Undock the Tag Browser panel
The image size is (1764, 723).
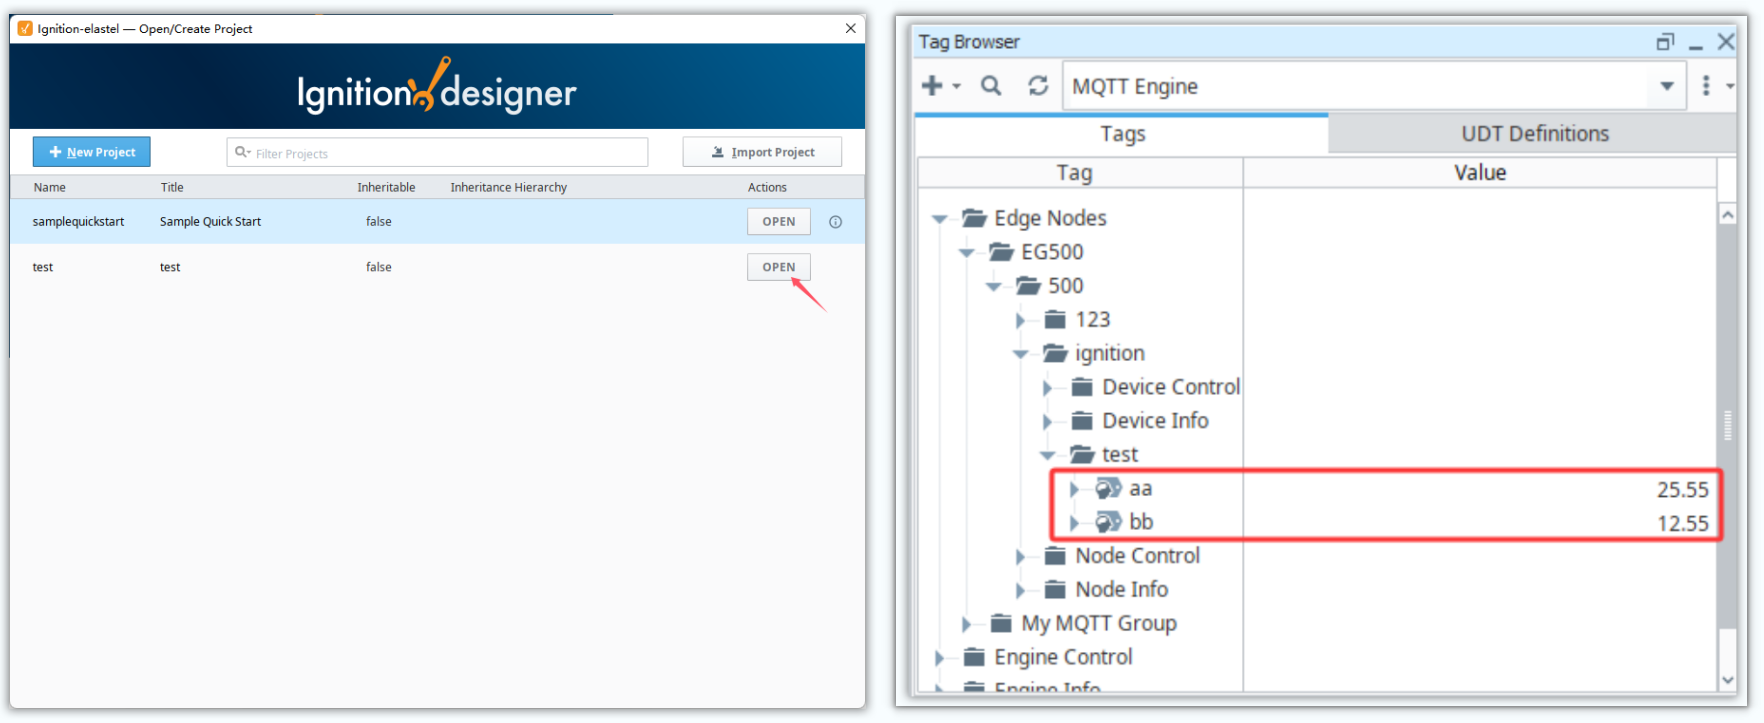pyautogui.click(x=1665, y=42)
